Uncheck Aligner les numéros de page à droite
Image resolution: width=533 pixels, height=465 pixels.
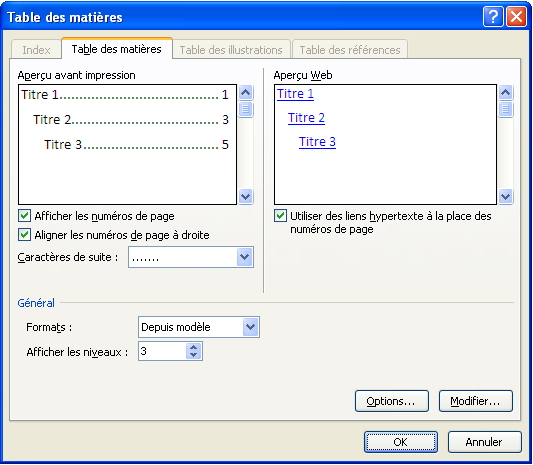24,235
